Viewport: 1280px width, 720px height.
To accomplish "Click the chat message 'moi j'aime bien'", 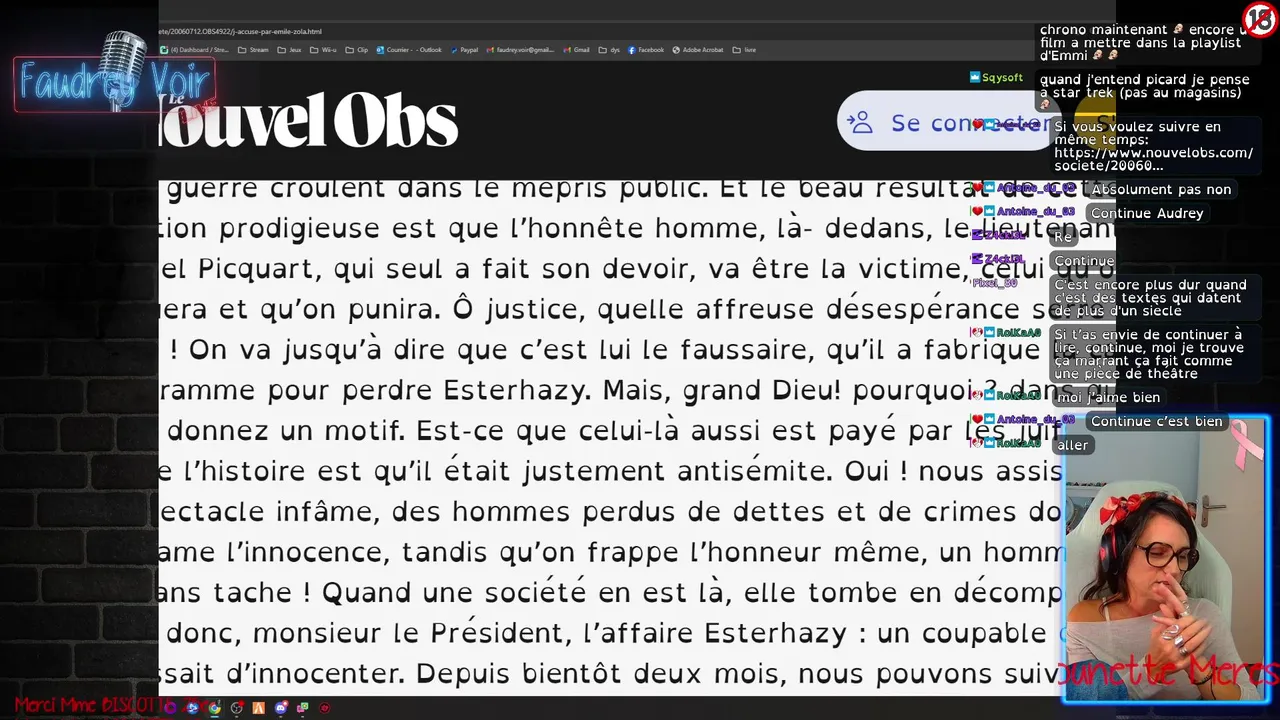I will pyautogui.click(x=1108, y=397).
